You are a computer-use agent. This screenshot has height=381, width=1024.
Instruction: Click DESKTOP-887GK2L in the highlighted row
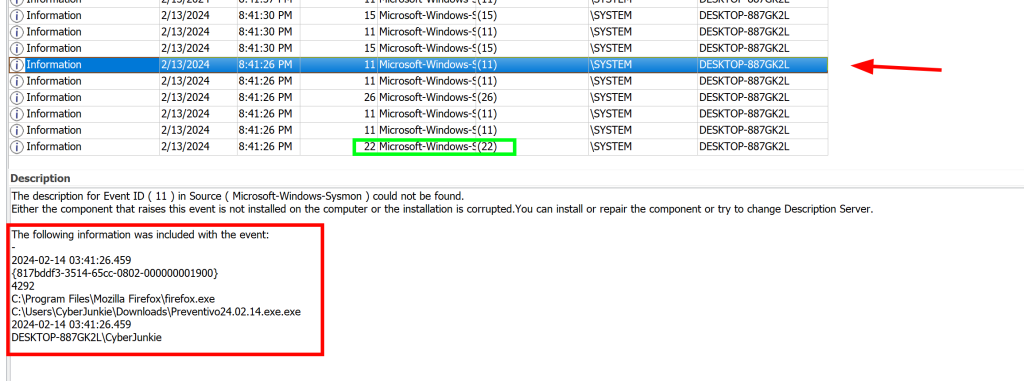point(744,65)
